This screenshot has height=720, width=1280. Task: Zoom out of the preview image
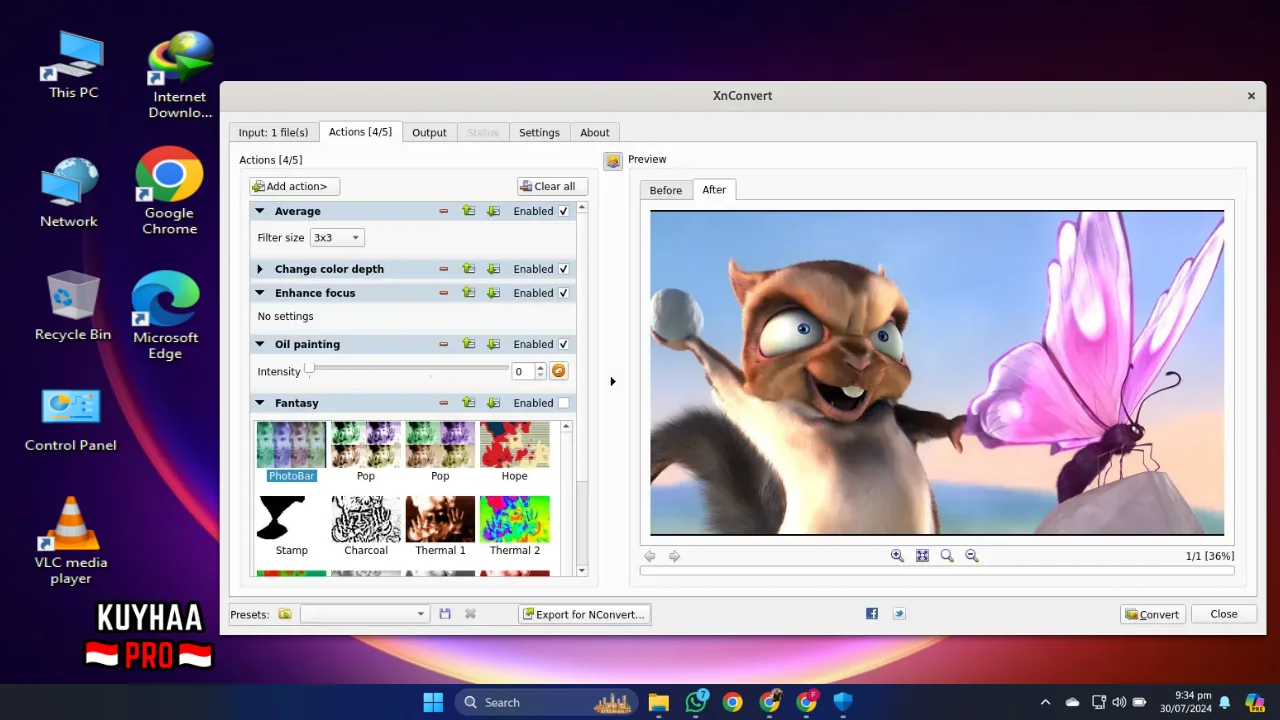pyautogui.click(x=971, y=556)
